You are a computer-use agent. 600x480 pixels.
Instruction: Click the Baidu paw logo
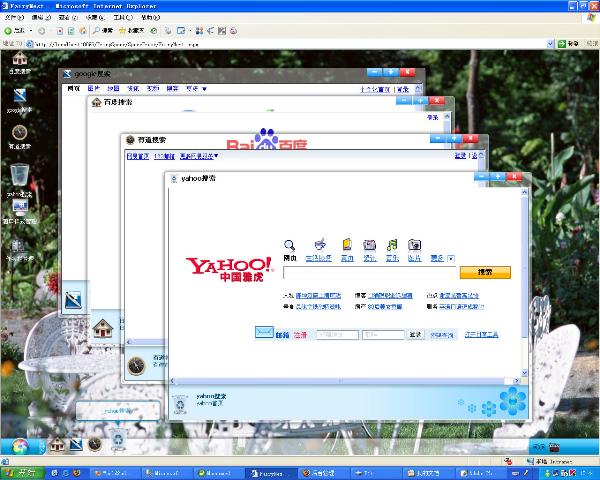coord(266,139)
